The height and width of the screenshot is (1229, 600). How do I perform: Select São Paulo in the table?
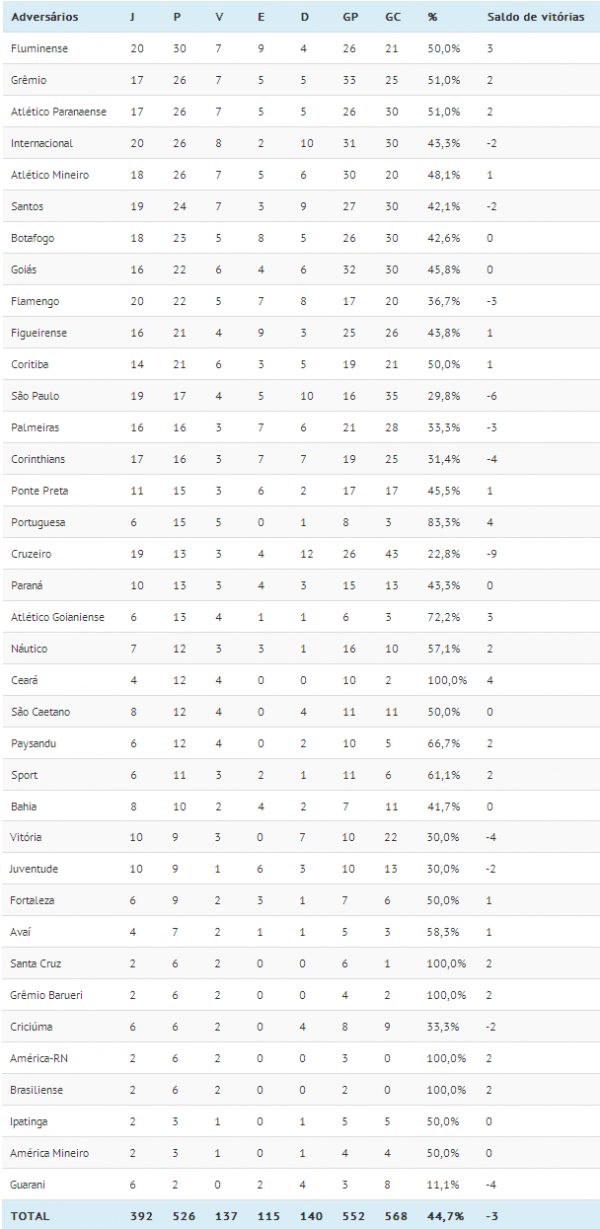34,396
